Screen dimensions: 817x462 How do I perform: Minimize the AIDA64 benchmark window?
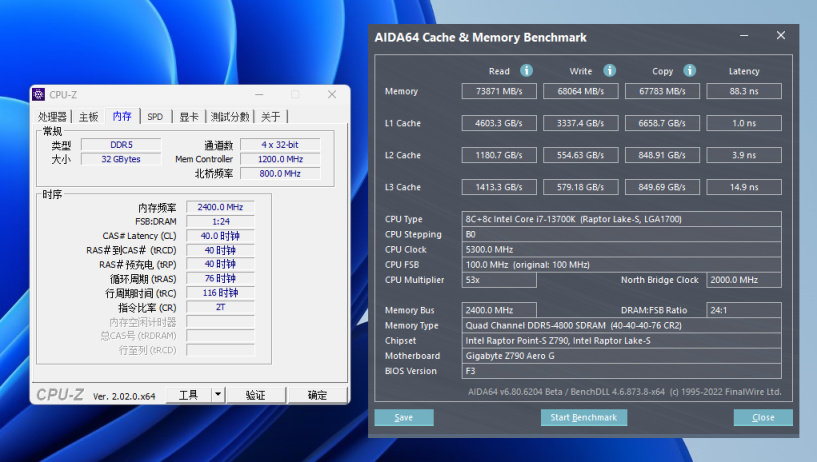[744, 36]
